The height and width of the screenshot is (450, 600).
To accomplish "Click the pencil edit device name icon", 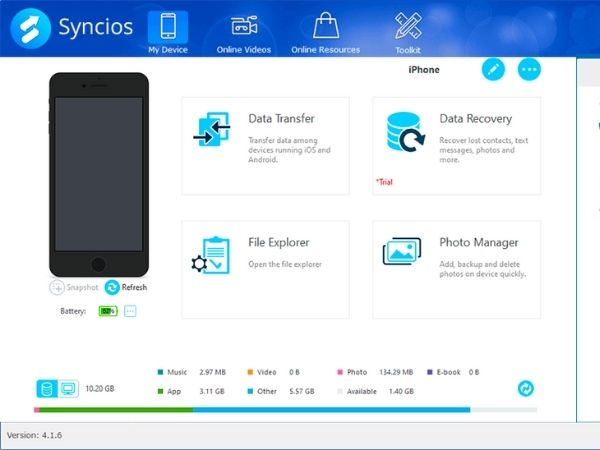I will 493,69.
